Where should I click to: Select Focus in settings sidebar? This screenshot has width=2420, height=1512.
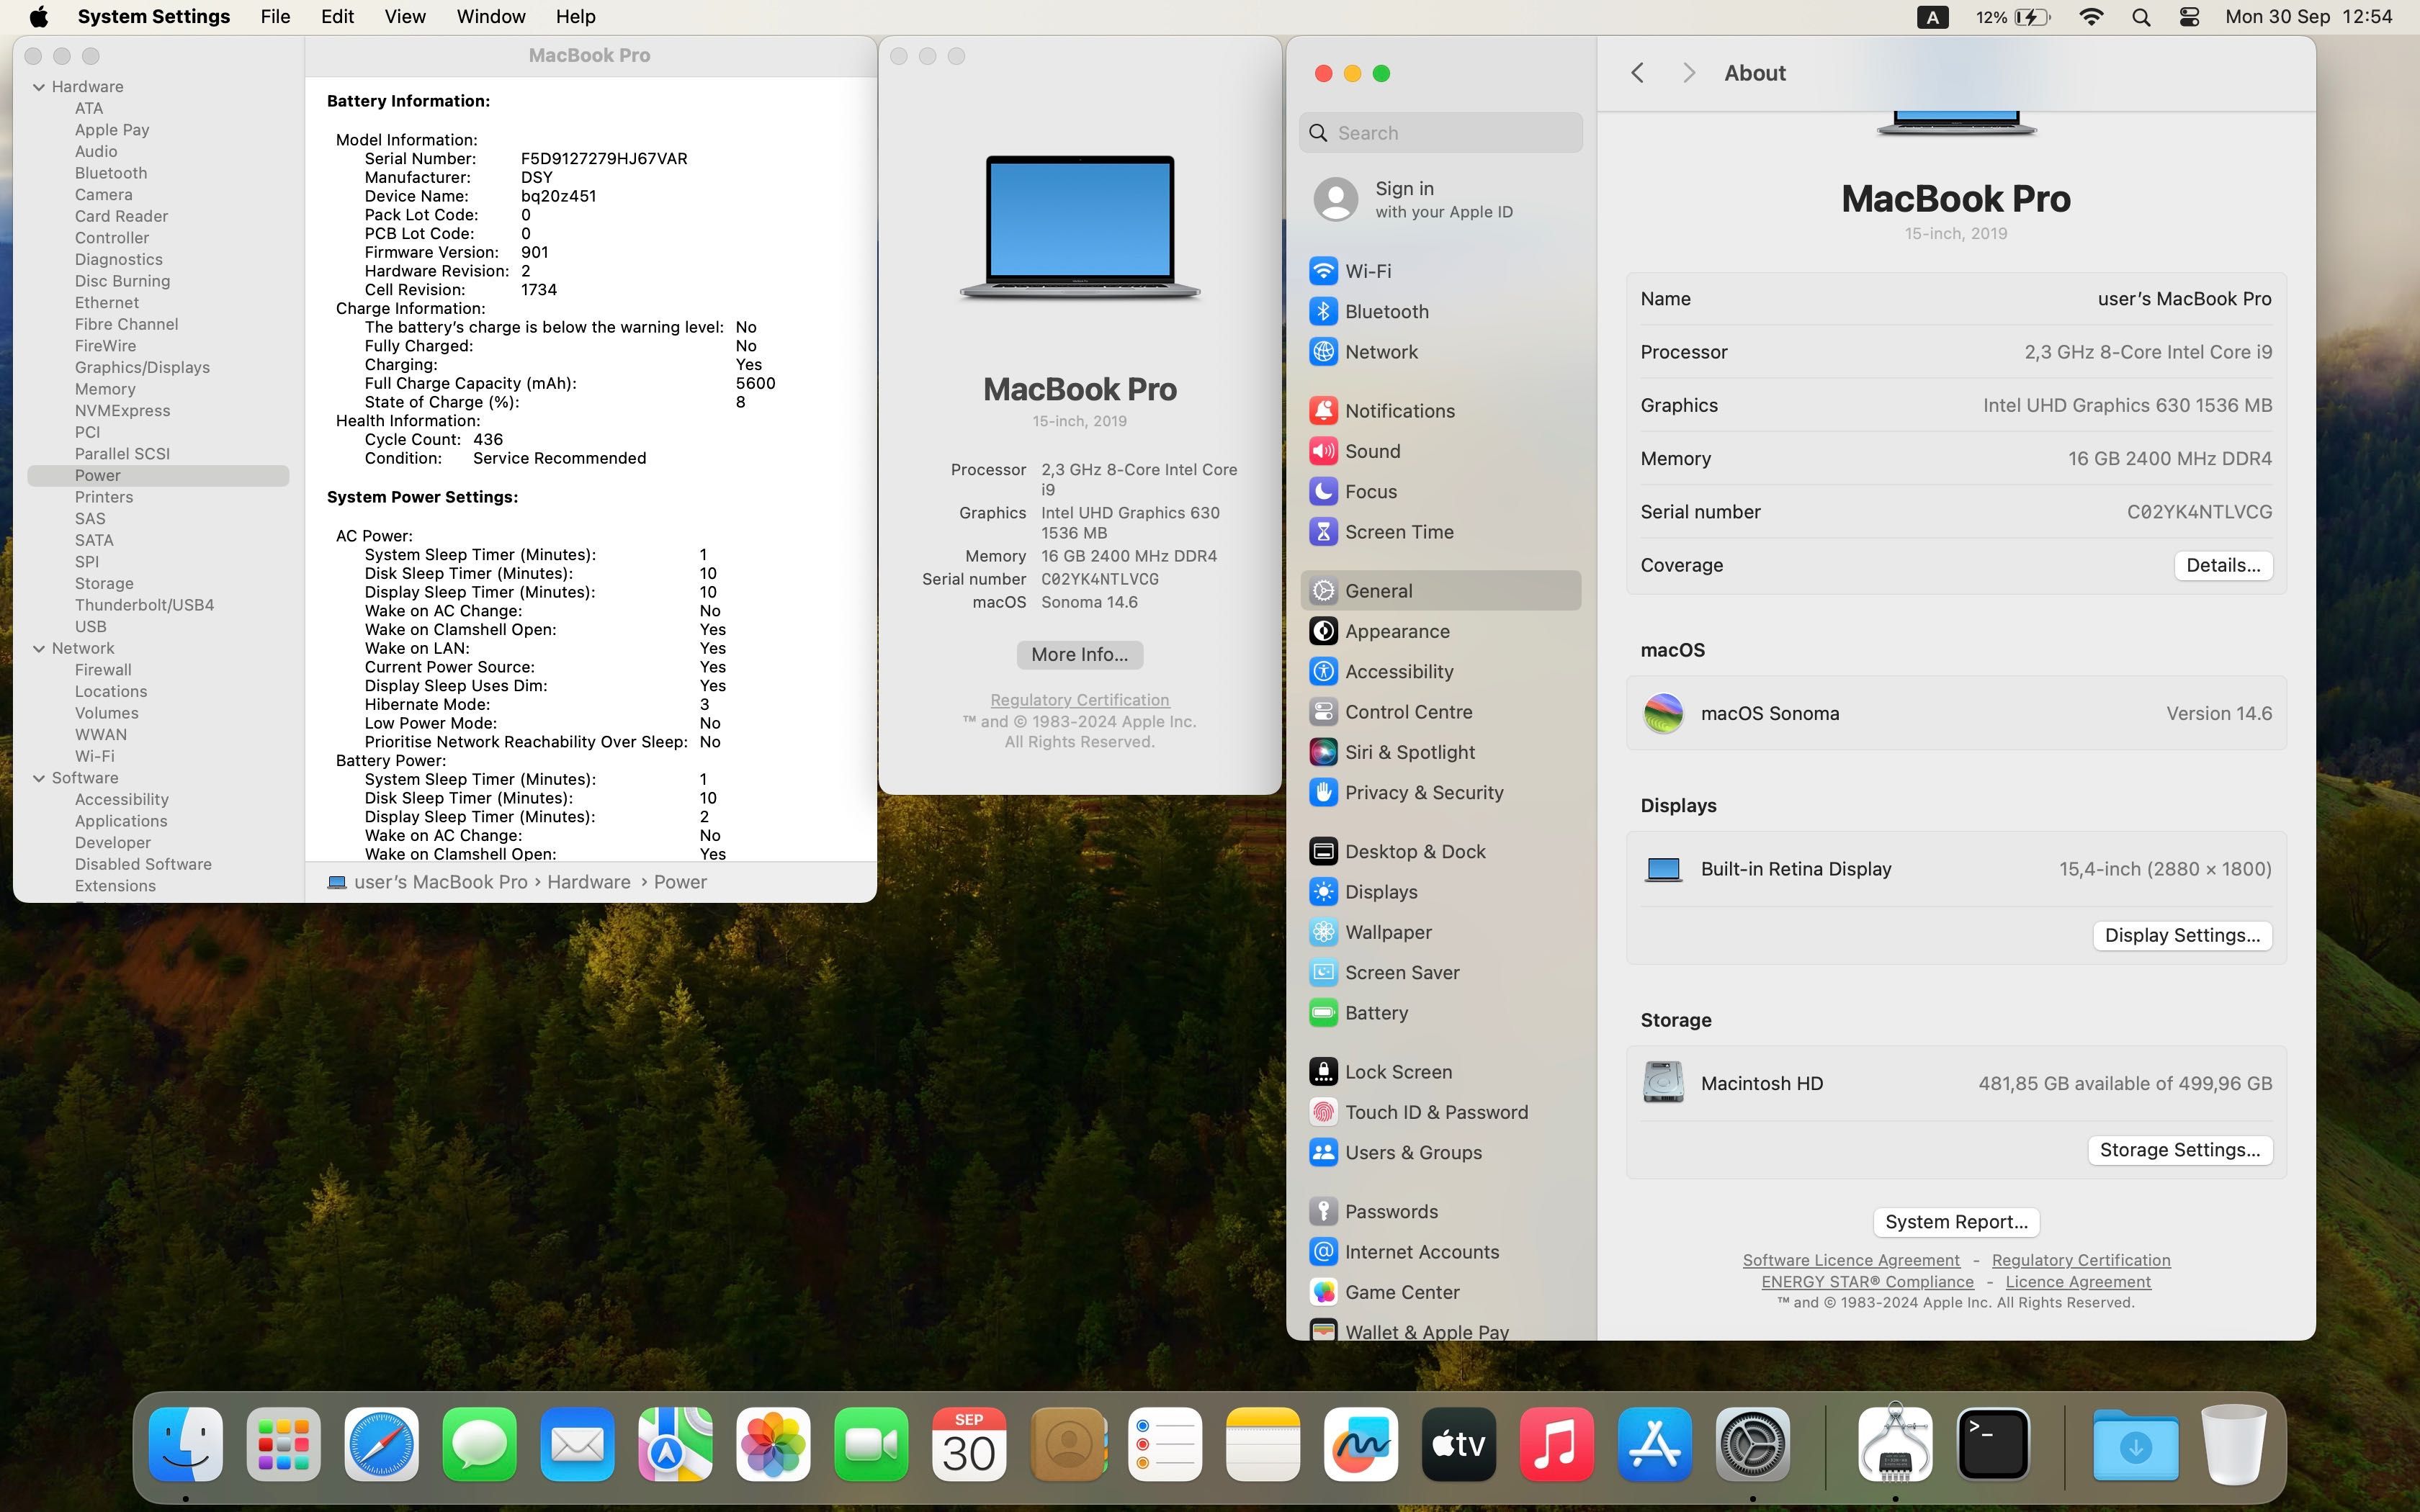point(1440,491)
